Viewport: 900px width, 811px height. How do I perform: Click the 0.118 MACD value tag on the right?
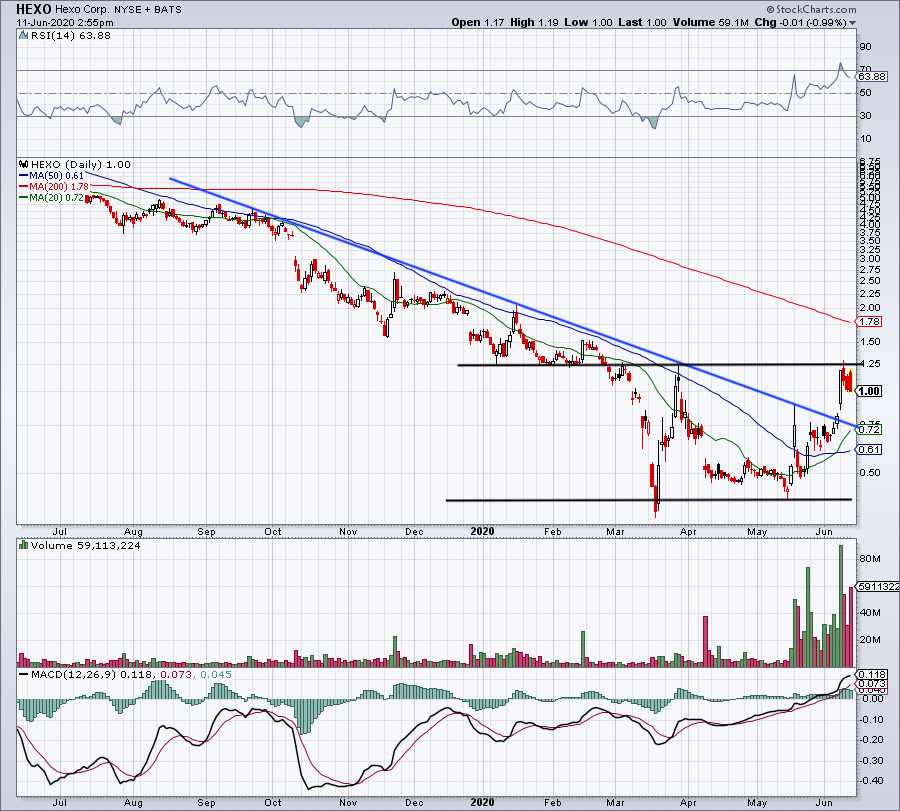[x=871, y=674]
